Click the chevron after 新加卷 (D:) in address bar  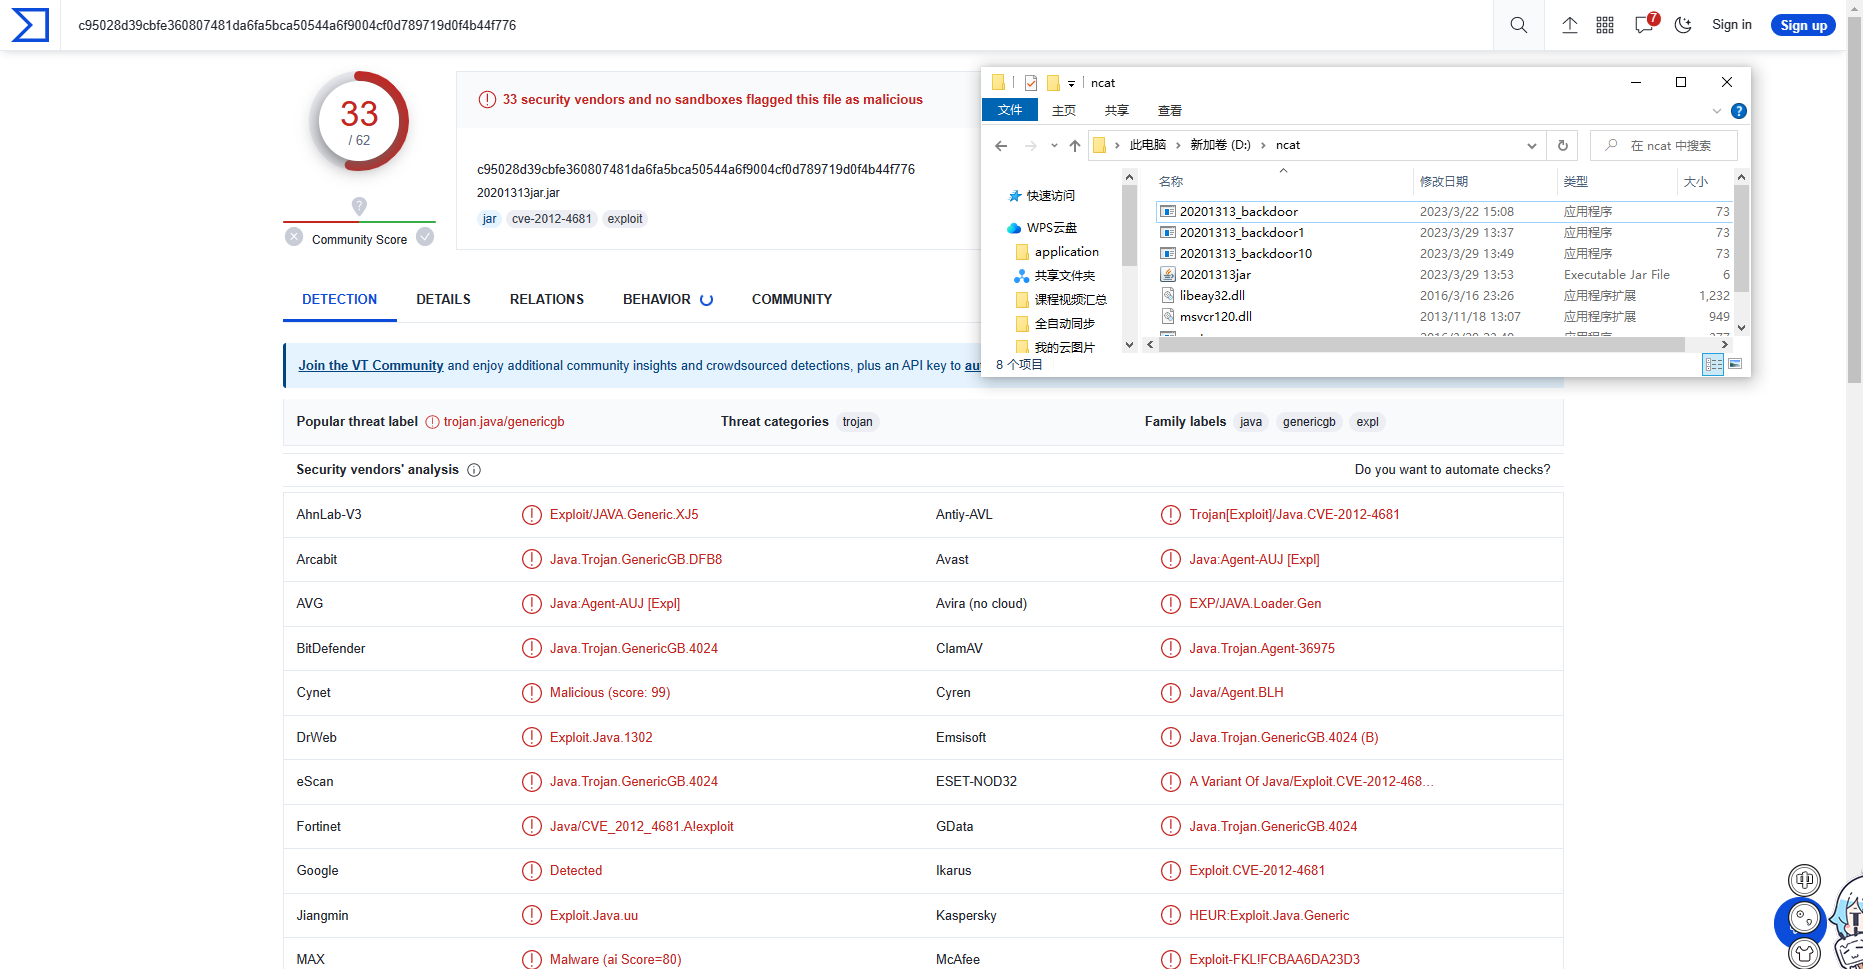tap(1263, 146)
